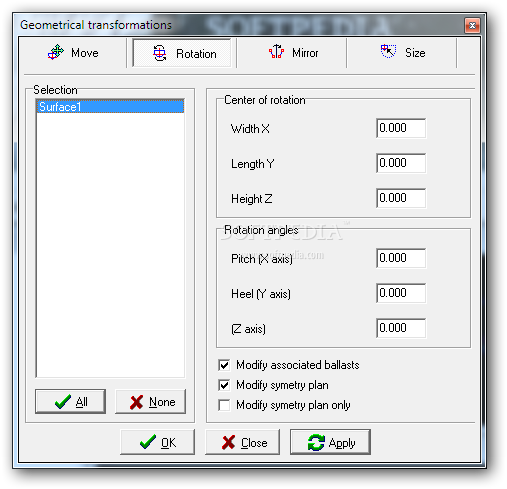Confirm with the OK button
Screen dimensions: 507x489
[157, 442]
